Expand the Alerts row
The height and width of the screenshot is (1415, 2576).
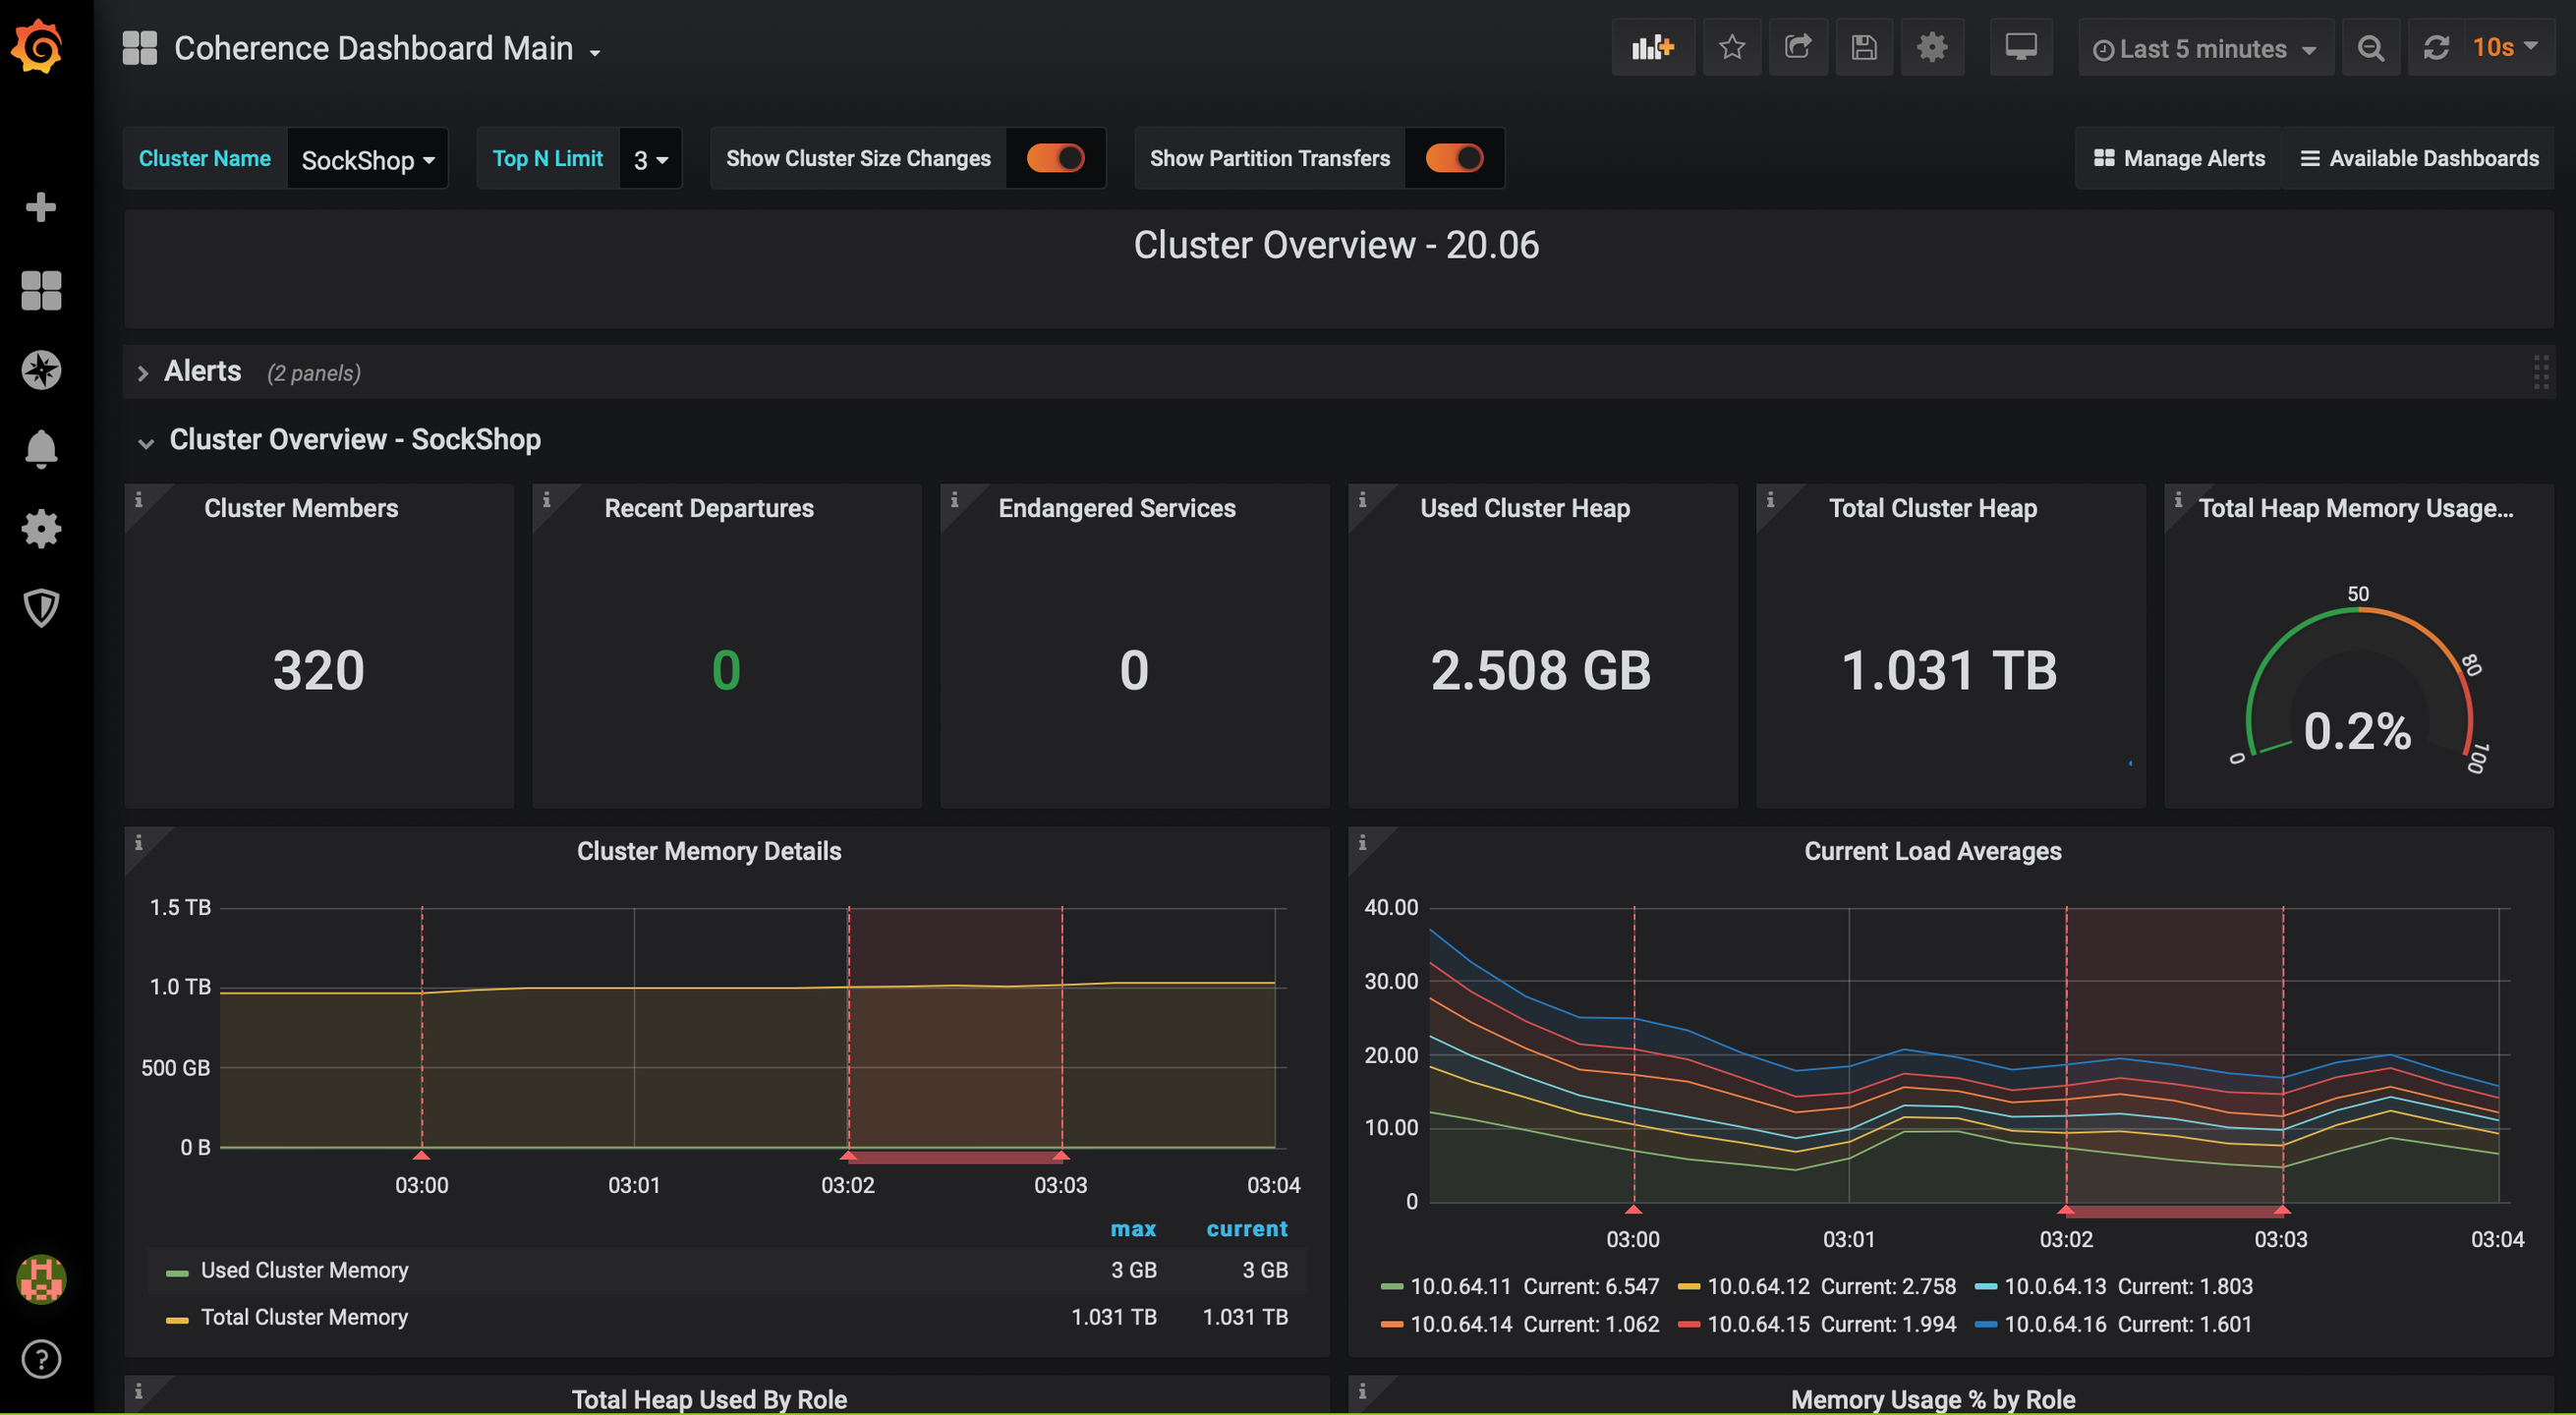[202, 372]
